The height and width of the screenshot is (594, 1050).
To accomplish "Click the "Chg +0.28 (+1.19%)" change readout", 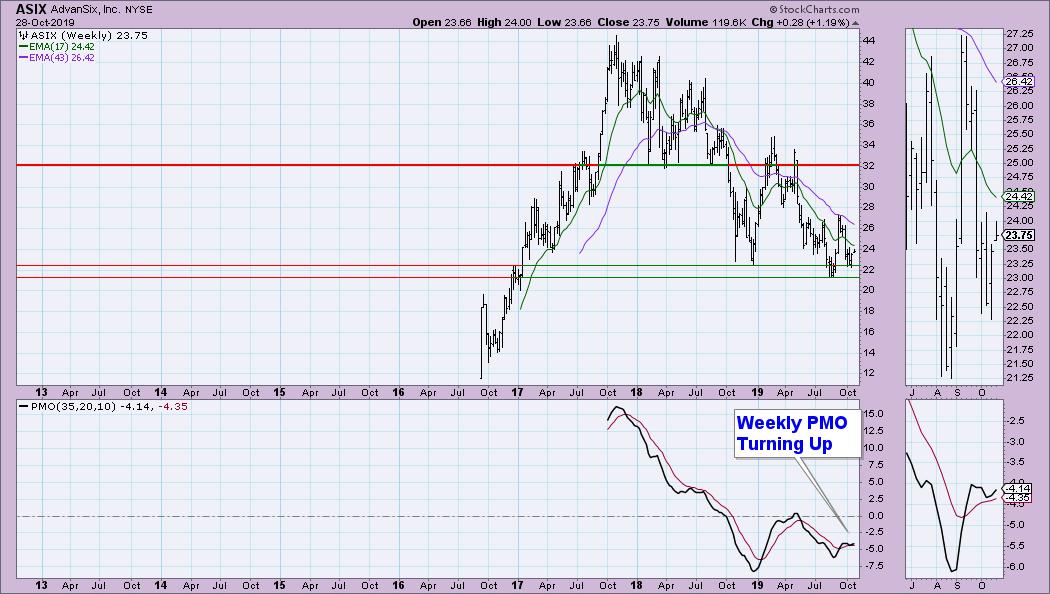I will 800,22.
